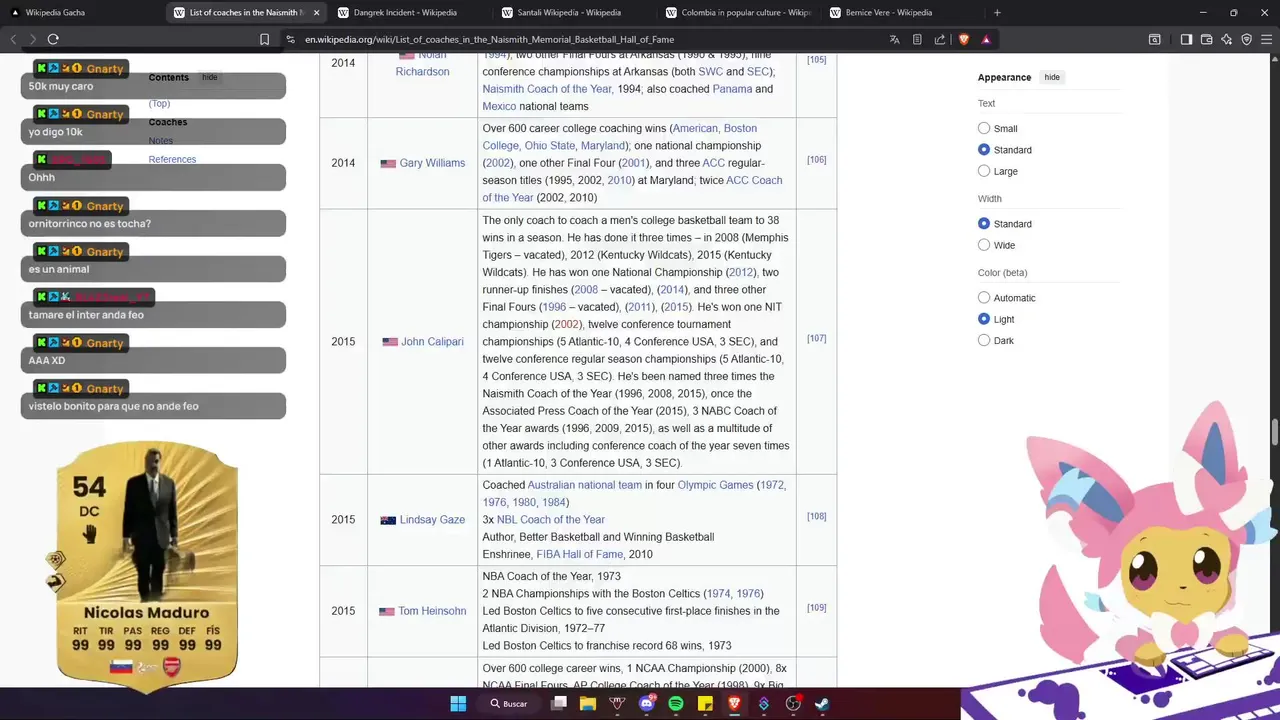Select Light color mode

pyautogui.click(x=984, y=319)
